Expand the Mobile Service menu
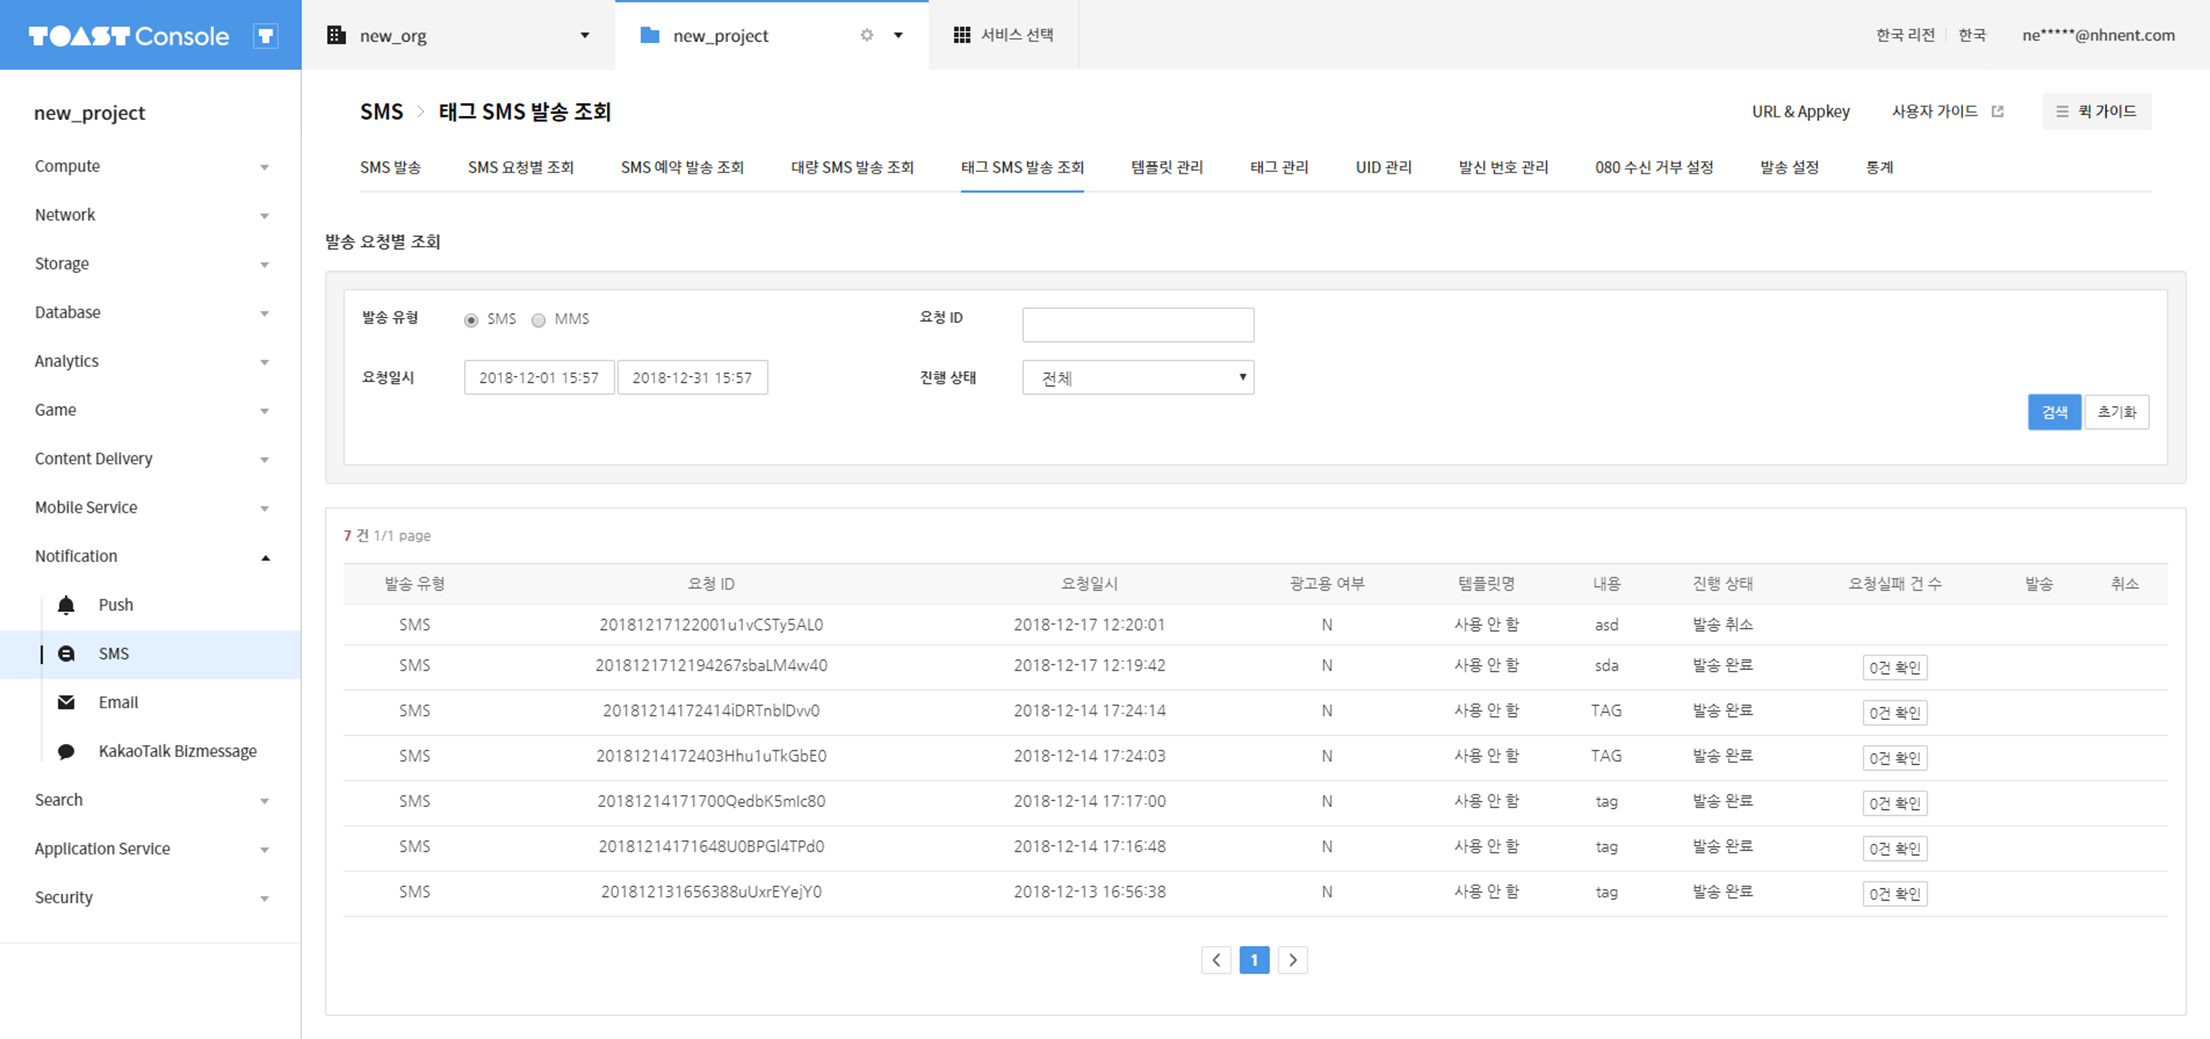 pos(150,507)
